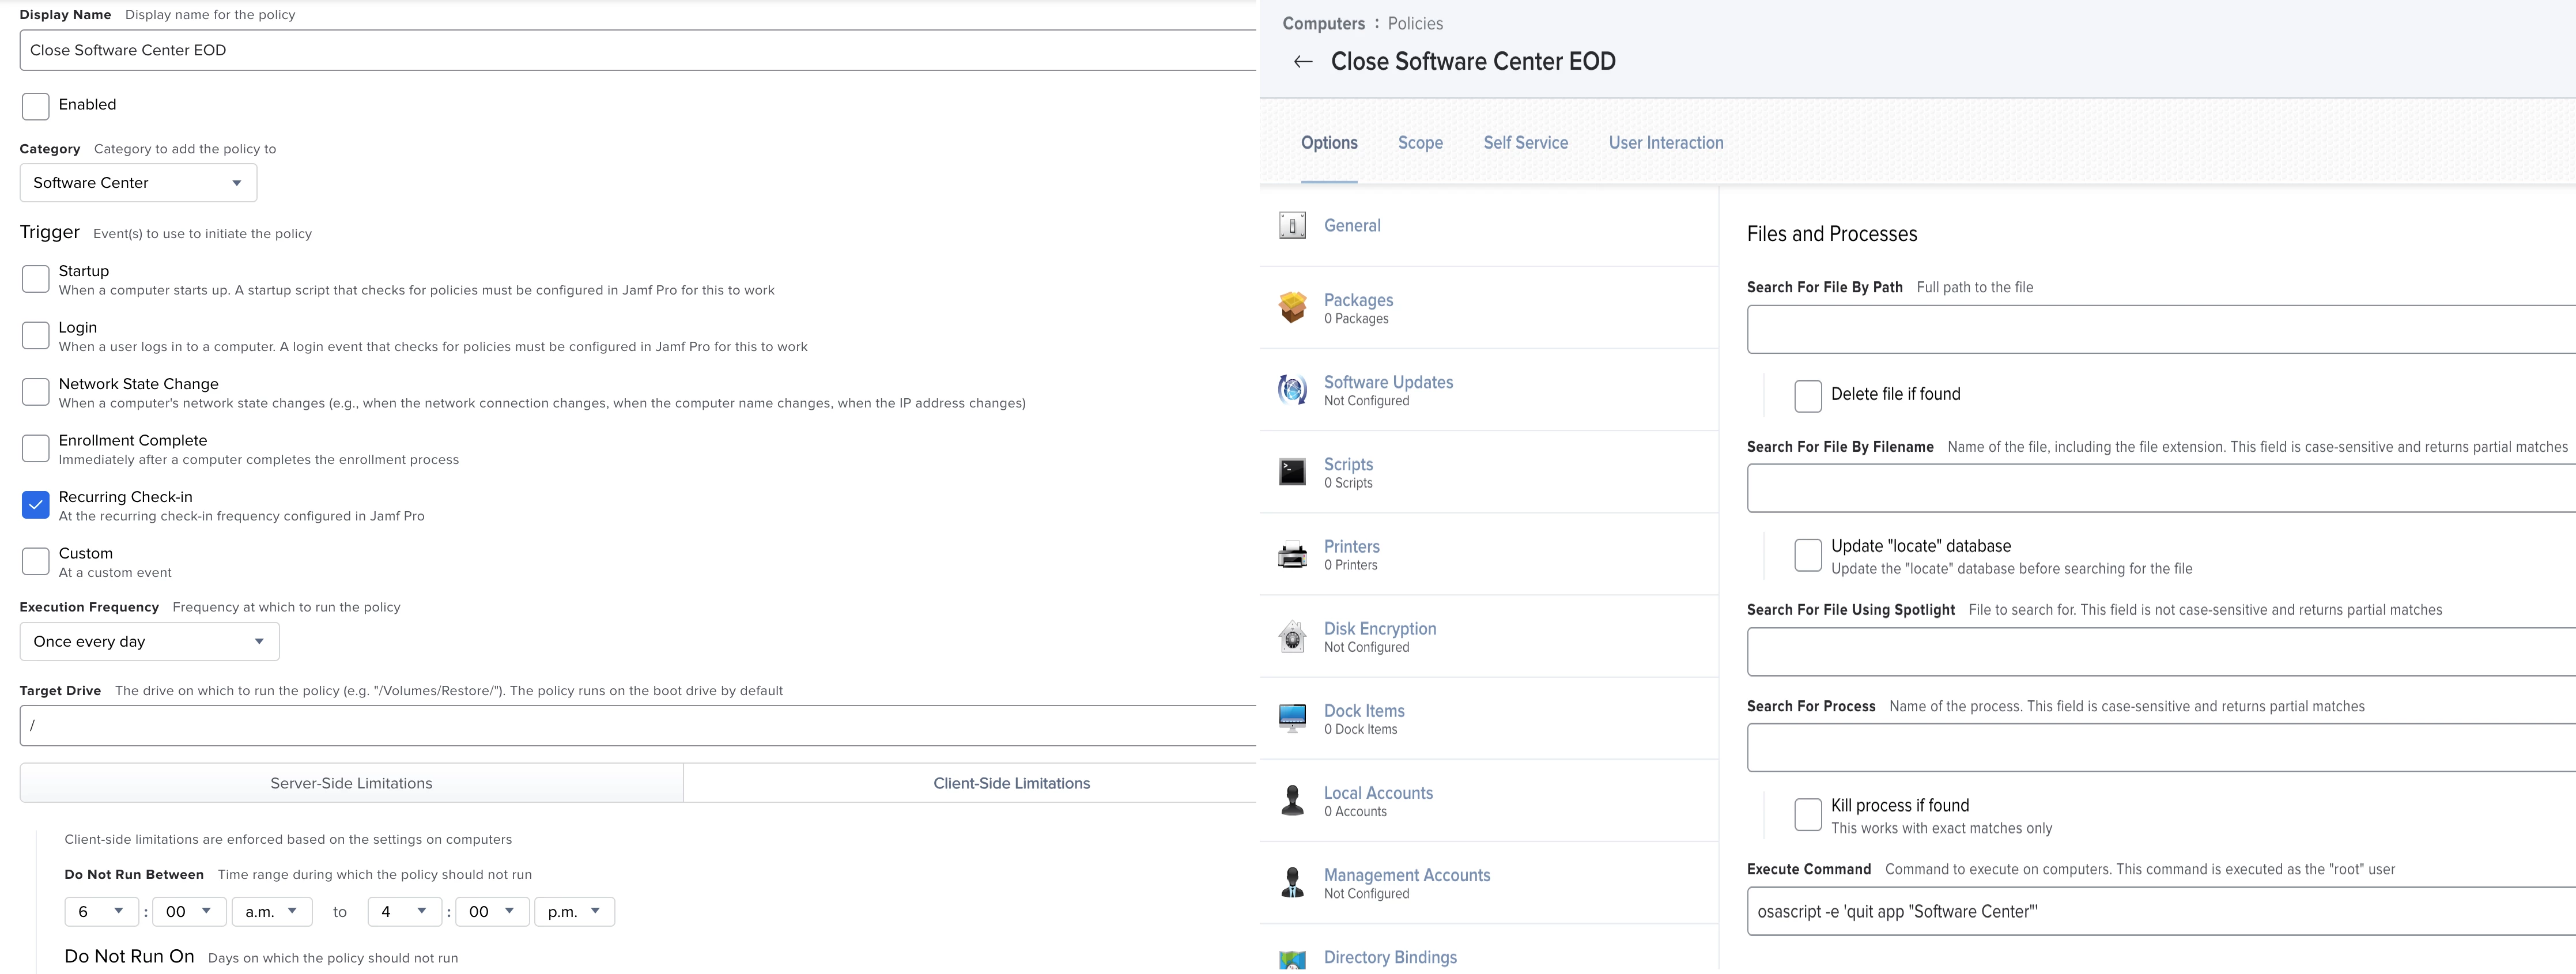The image size is (2576, 974).
Task: Enable the Network State Change trigger
Action: 36,392
